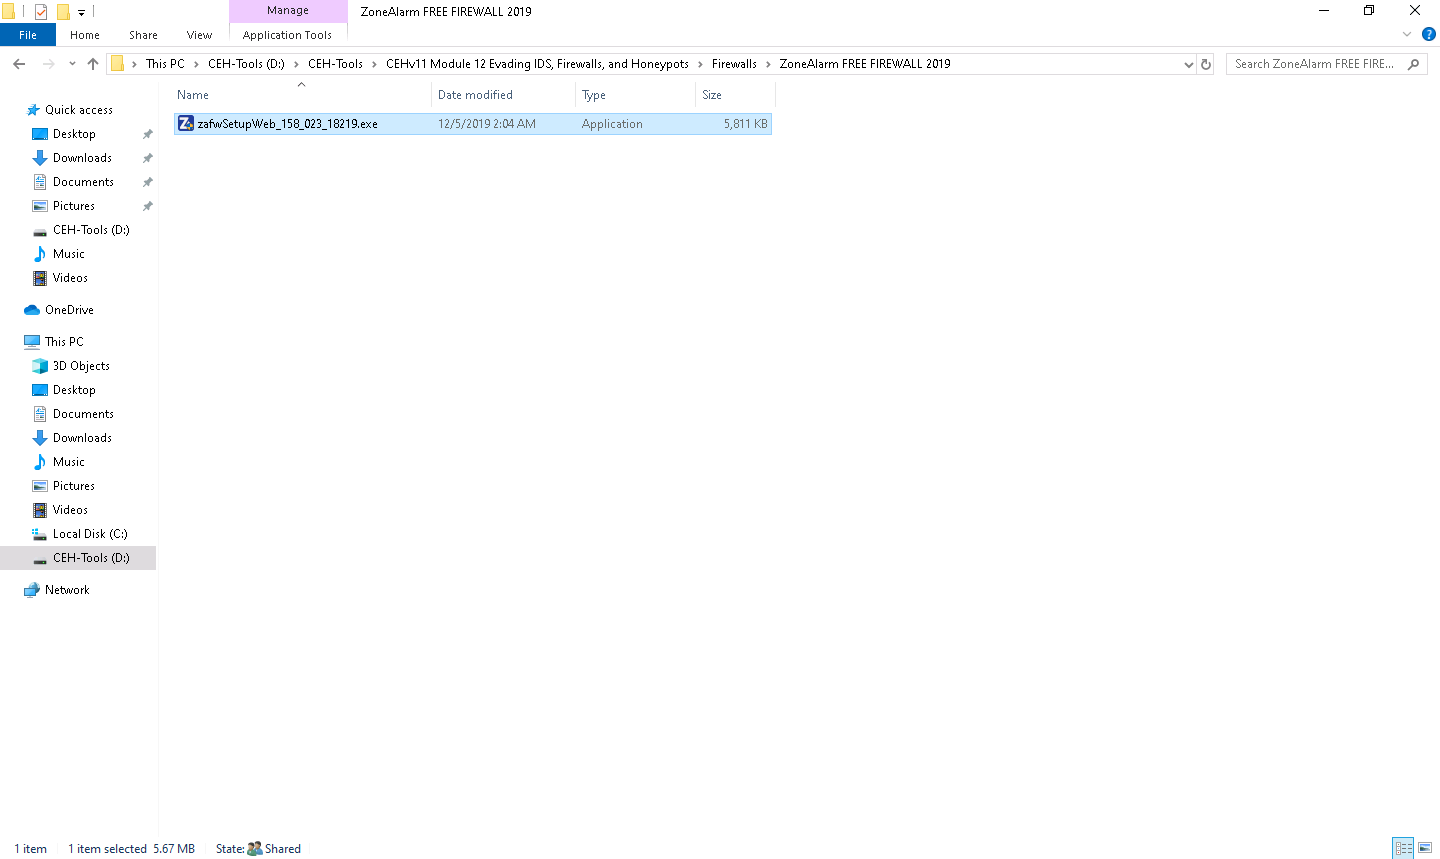Open Pictures under This PC
Image resolution: width=1440 pixels, height=859 pixels.
(x=74, y=486)
